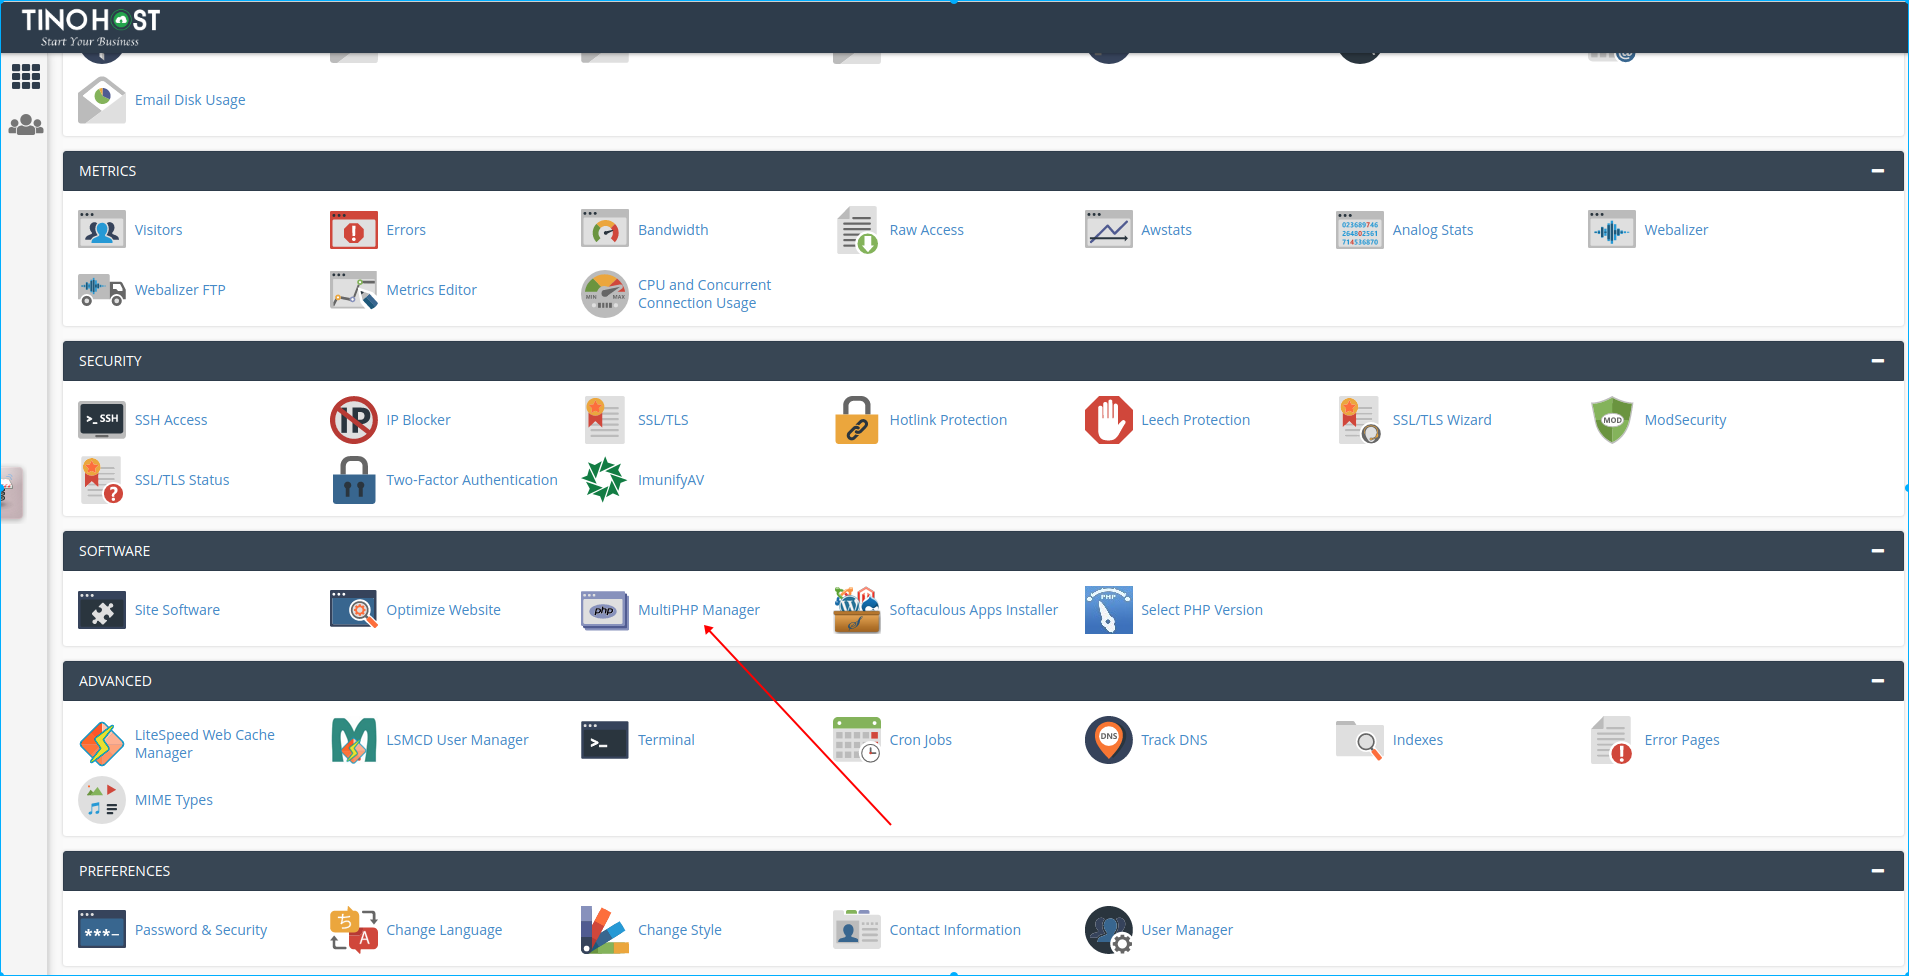Click the sidebar grid home icon

pyautogui.click(x=26, y=77)
